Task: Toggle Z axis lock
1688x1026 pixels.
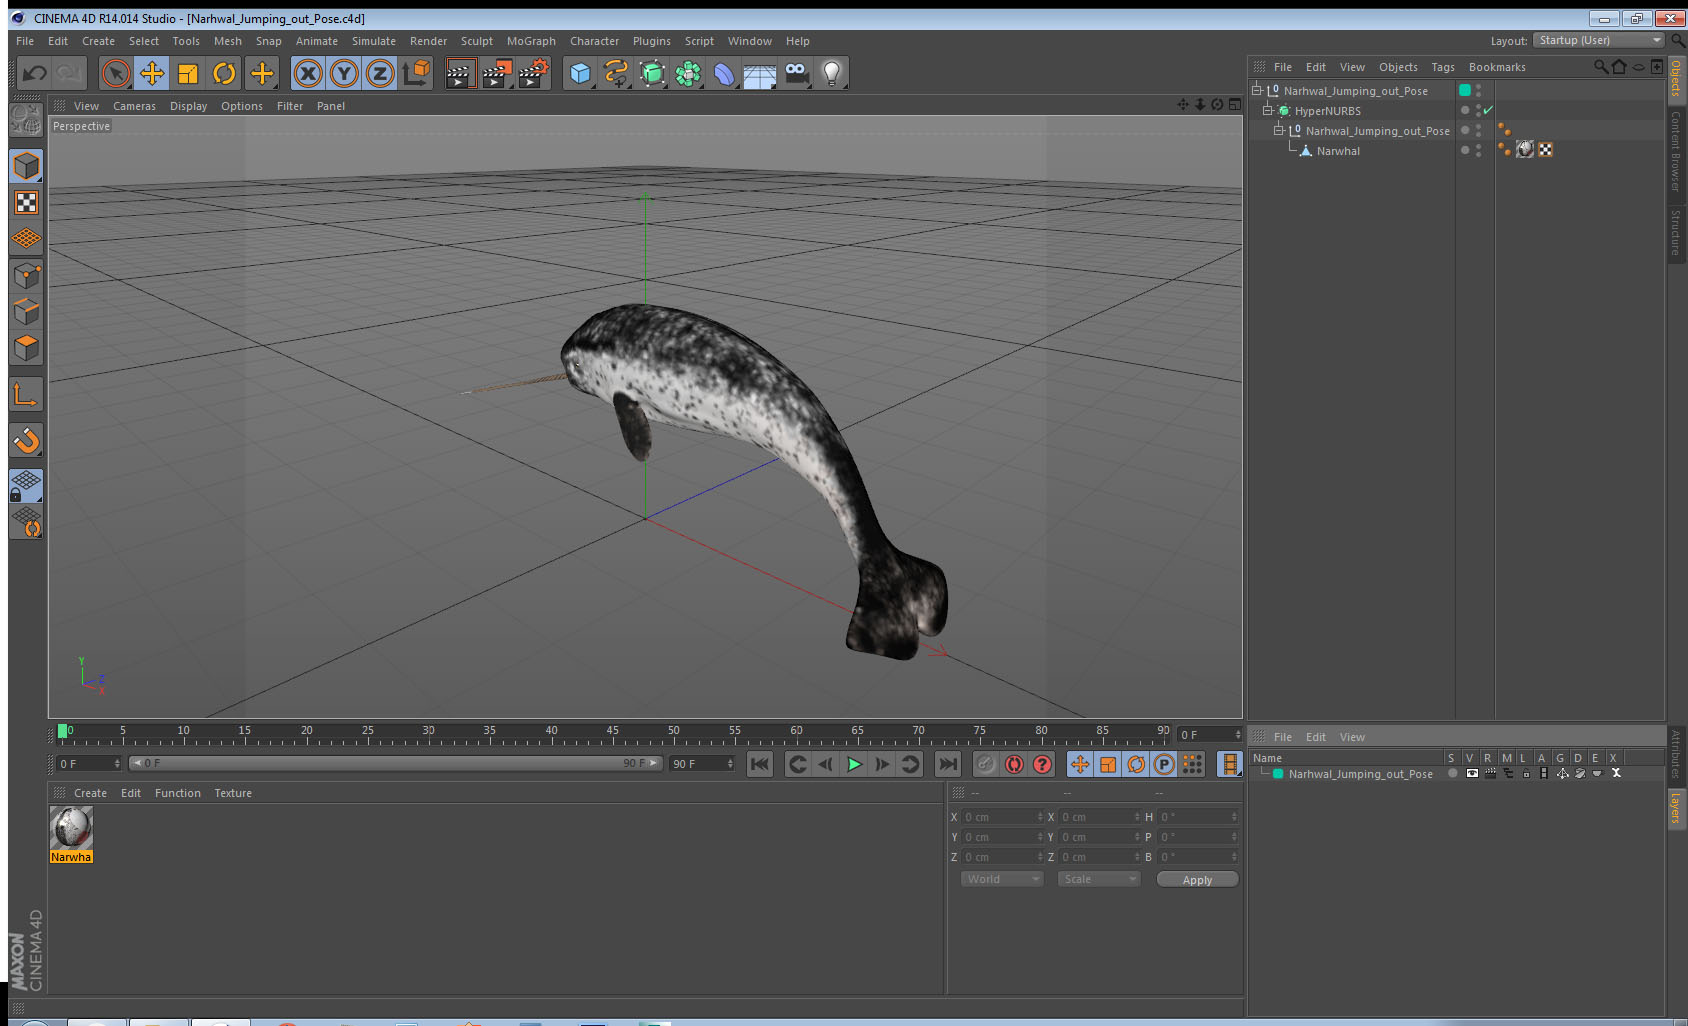Action: [x=380, y=73]
